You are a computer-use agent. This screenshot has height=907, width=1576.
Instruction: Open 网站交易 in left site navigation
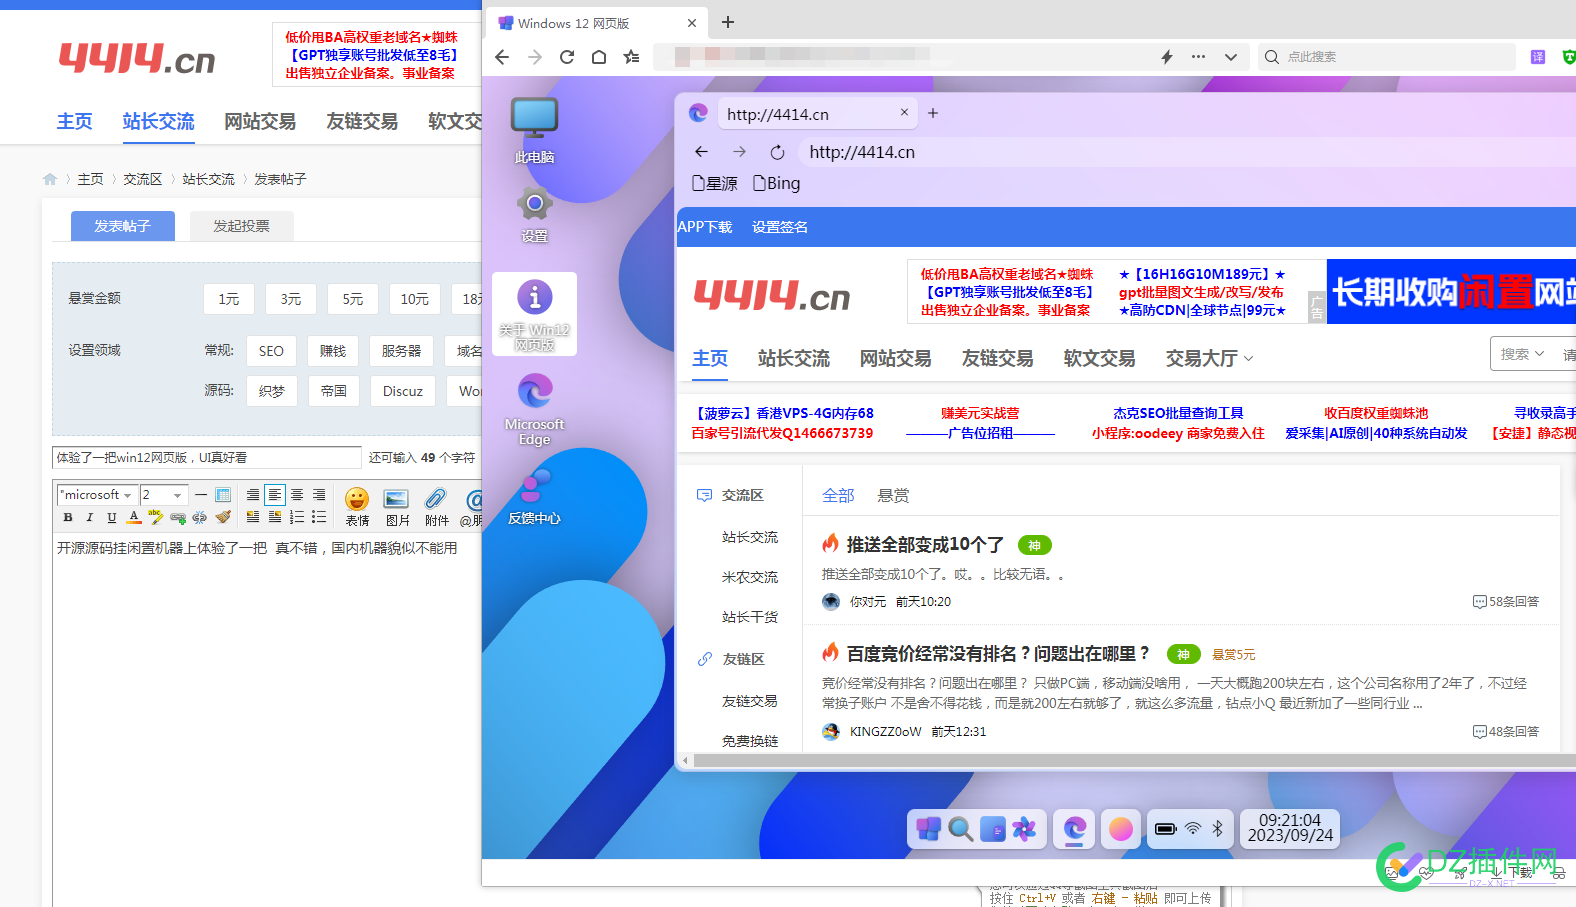click(260, 121)
